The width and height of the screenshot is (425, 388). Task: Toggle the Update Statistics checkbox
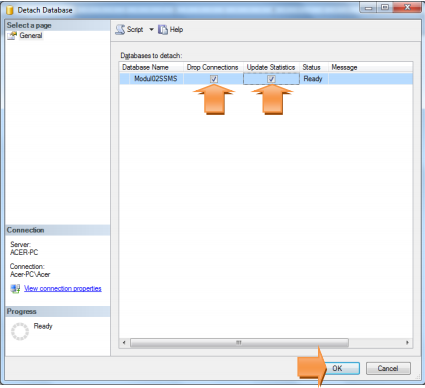271,79
